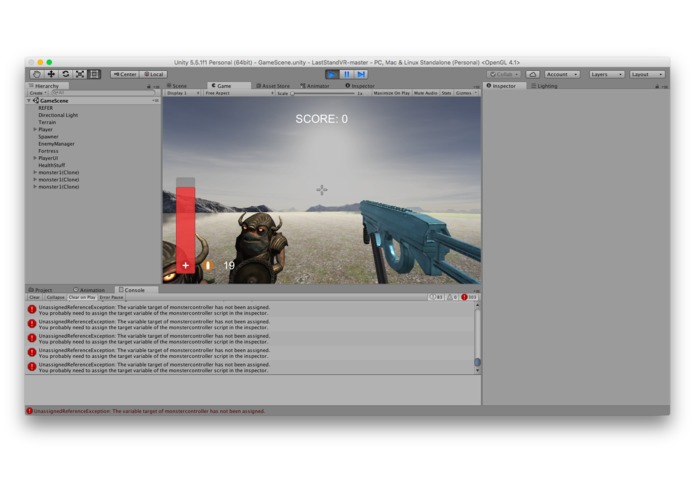Toggle the Local handle rotation button
This screenshot has width=695, height=494.
[153, 74]
